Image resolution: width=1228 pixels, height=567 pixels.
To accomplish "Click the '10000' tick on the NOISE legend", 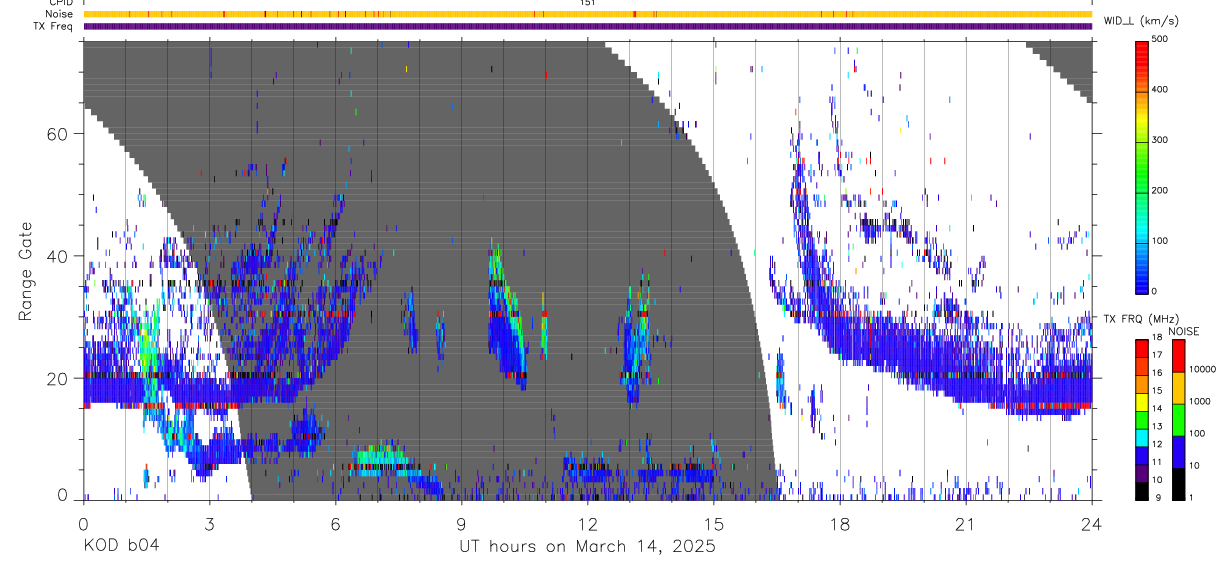I will click(x=1201, y=370).
